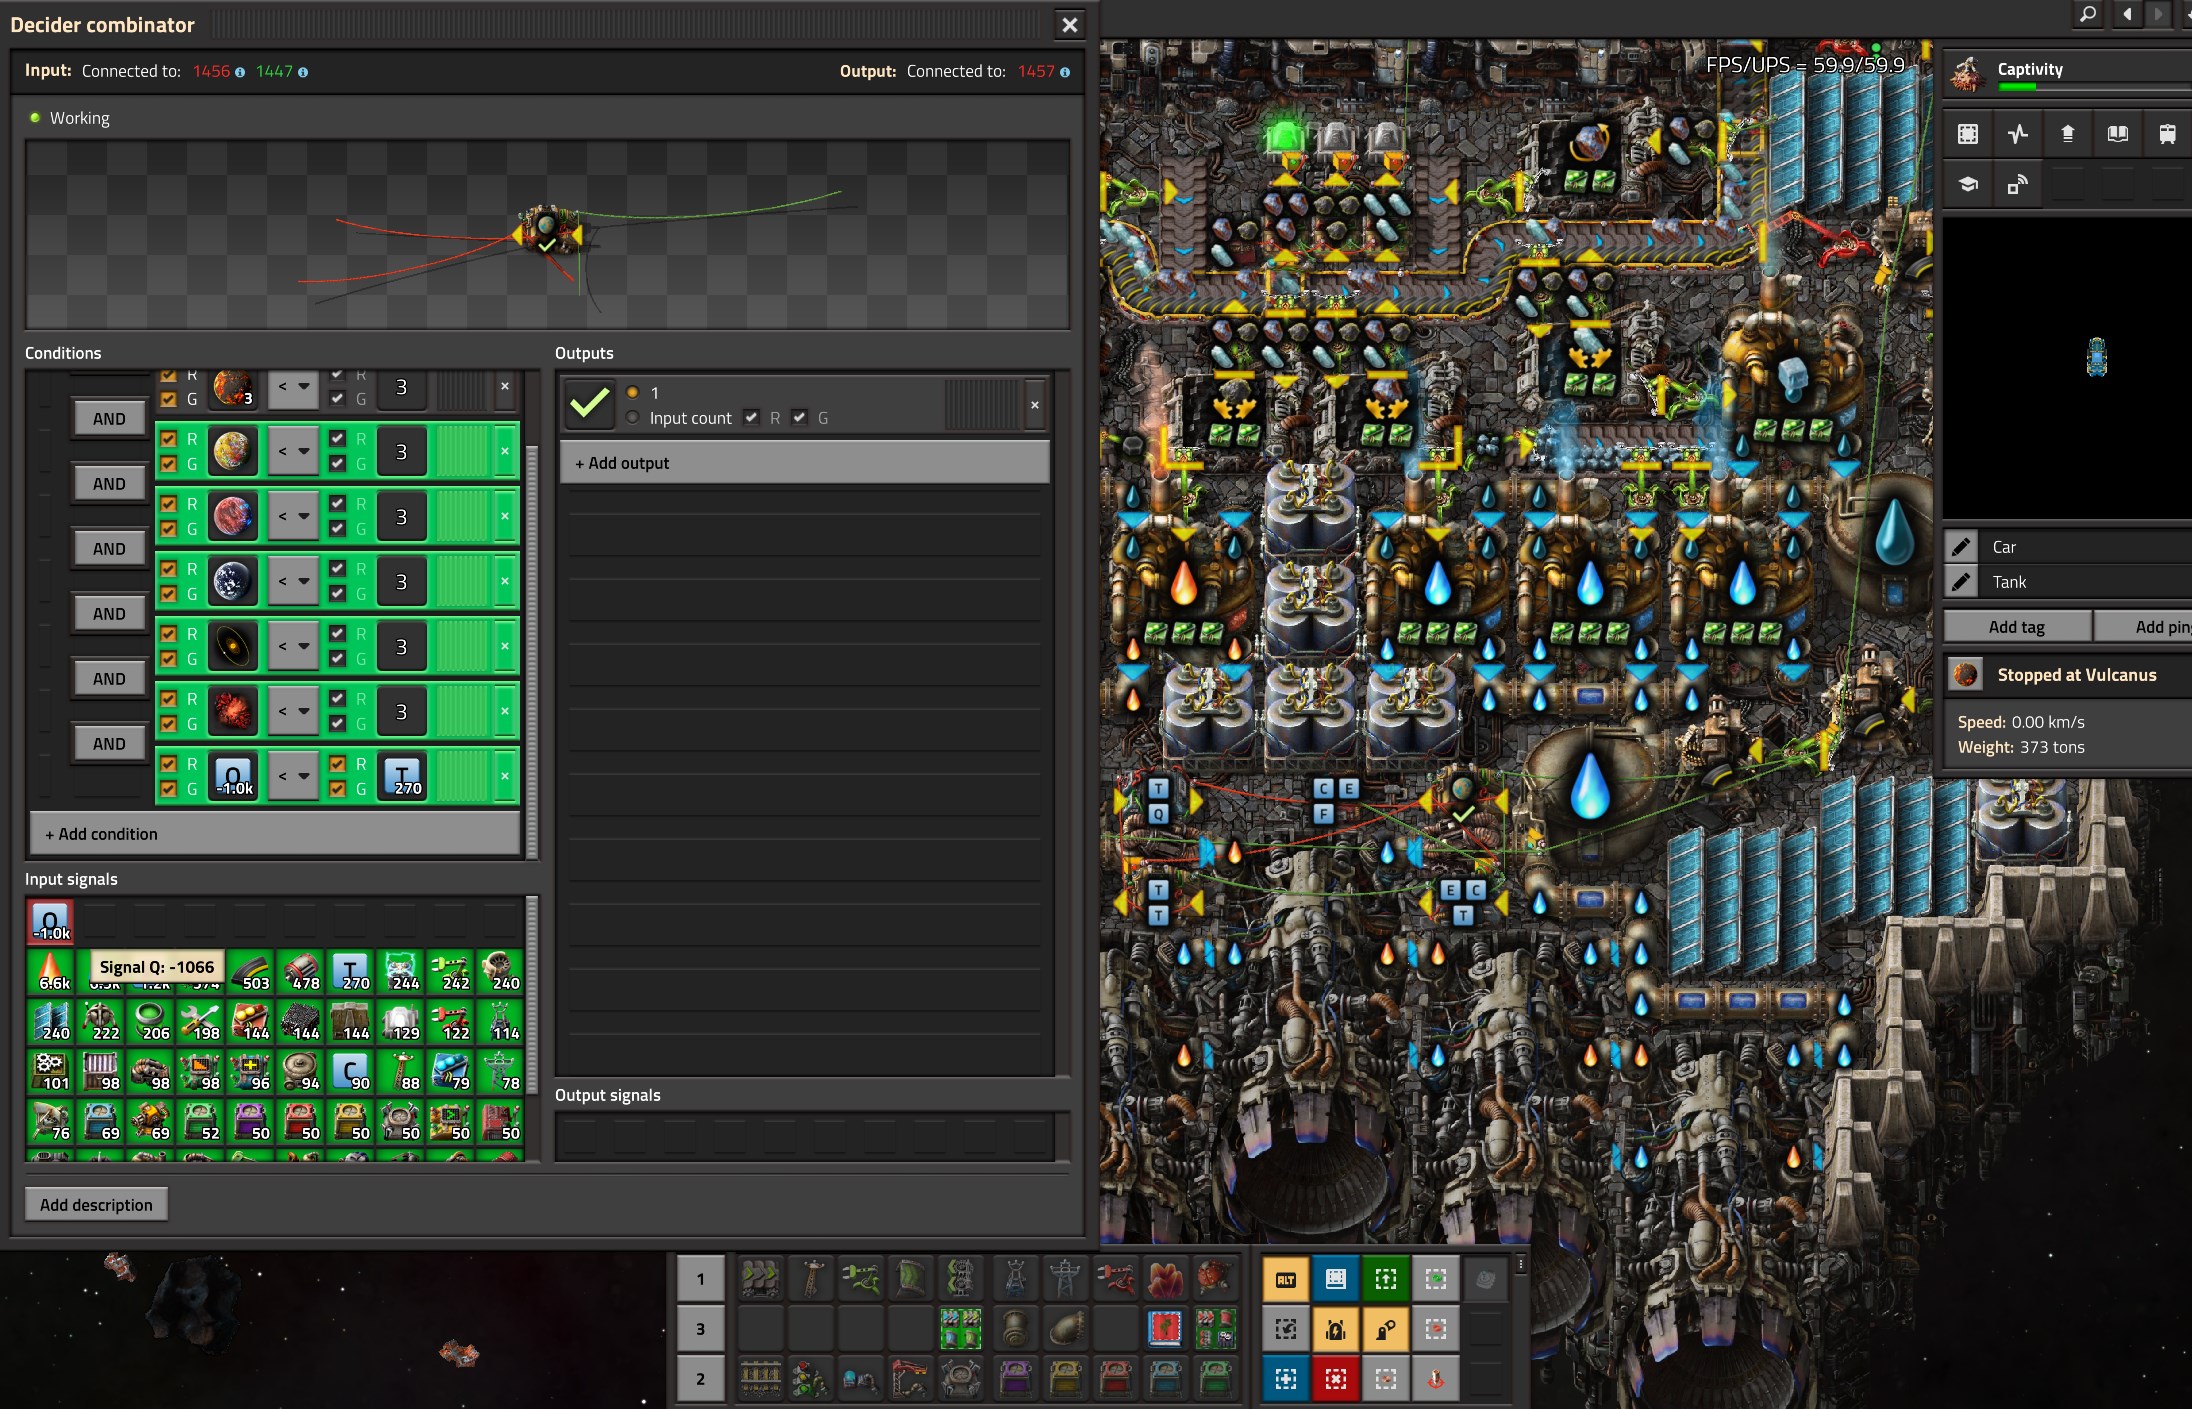Pick the purple chest in quickbar
The width and height of the screenshot is (2192, 1409).
click(x=1015, y=1379)
